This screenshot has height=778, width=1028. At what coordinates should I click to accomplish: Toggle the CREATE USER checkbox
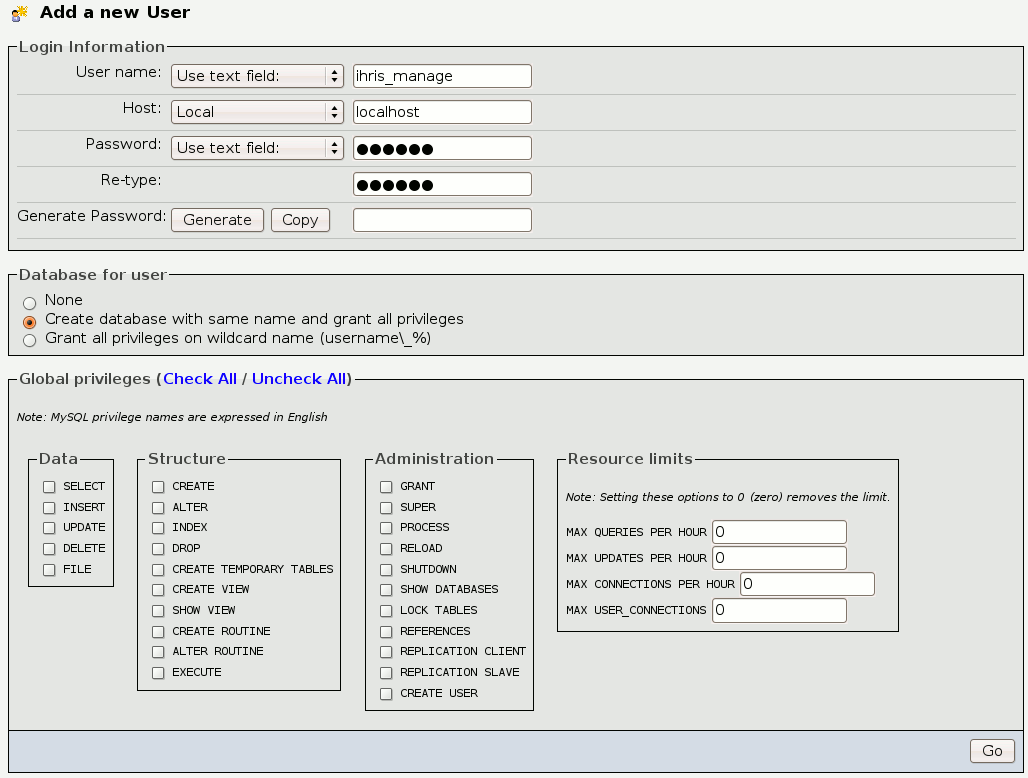click(386, 693)
